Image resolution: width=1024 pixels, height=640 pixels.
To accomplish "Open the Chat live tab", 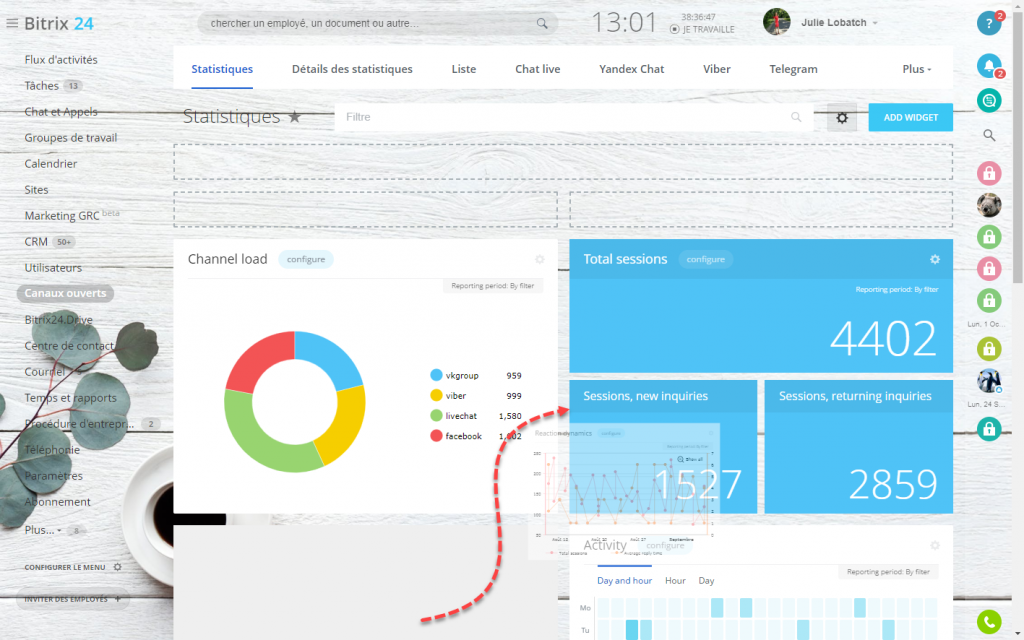I will (537, 69).
